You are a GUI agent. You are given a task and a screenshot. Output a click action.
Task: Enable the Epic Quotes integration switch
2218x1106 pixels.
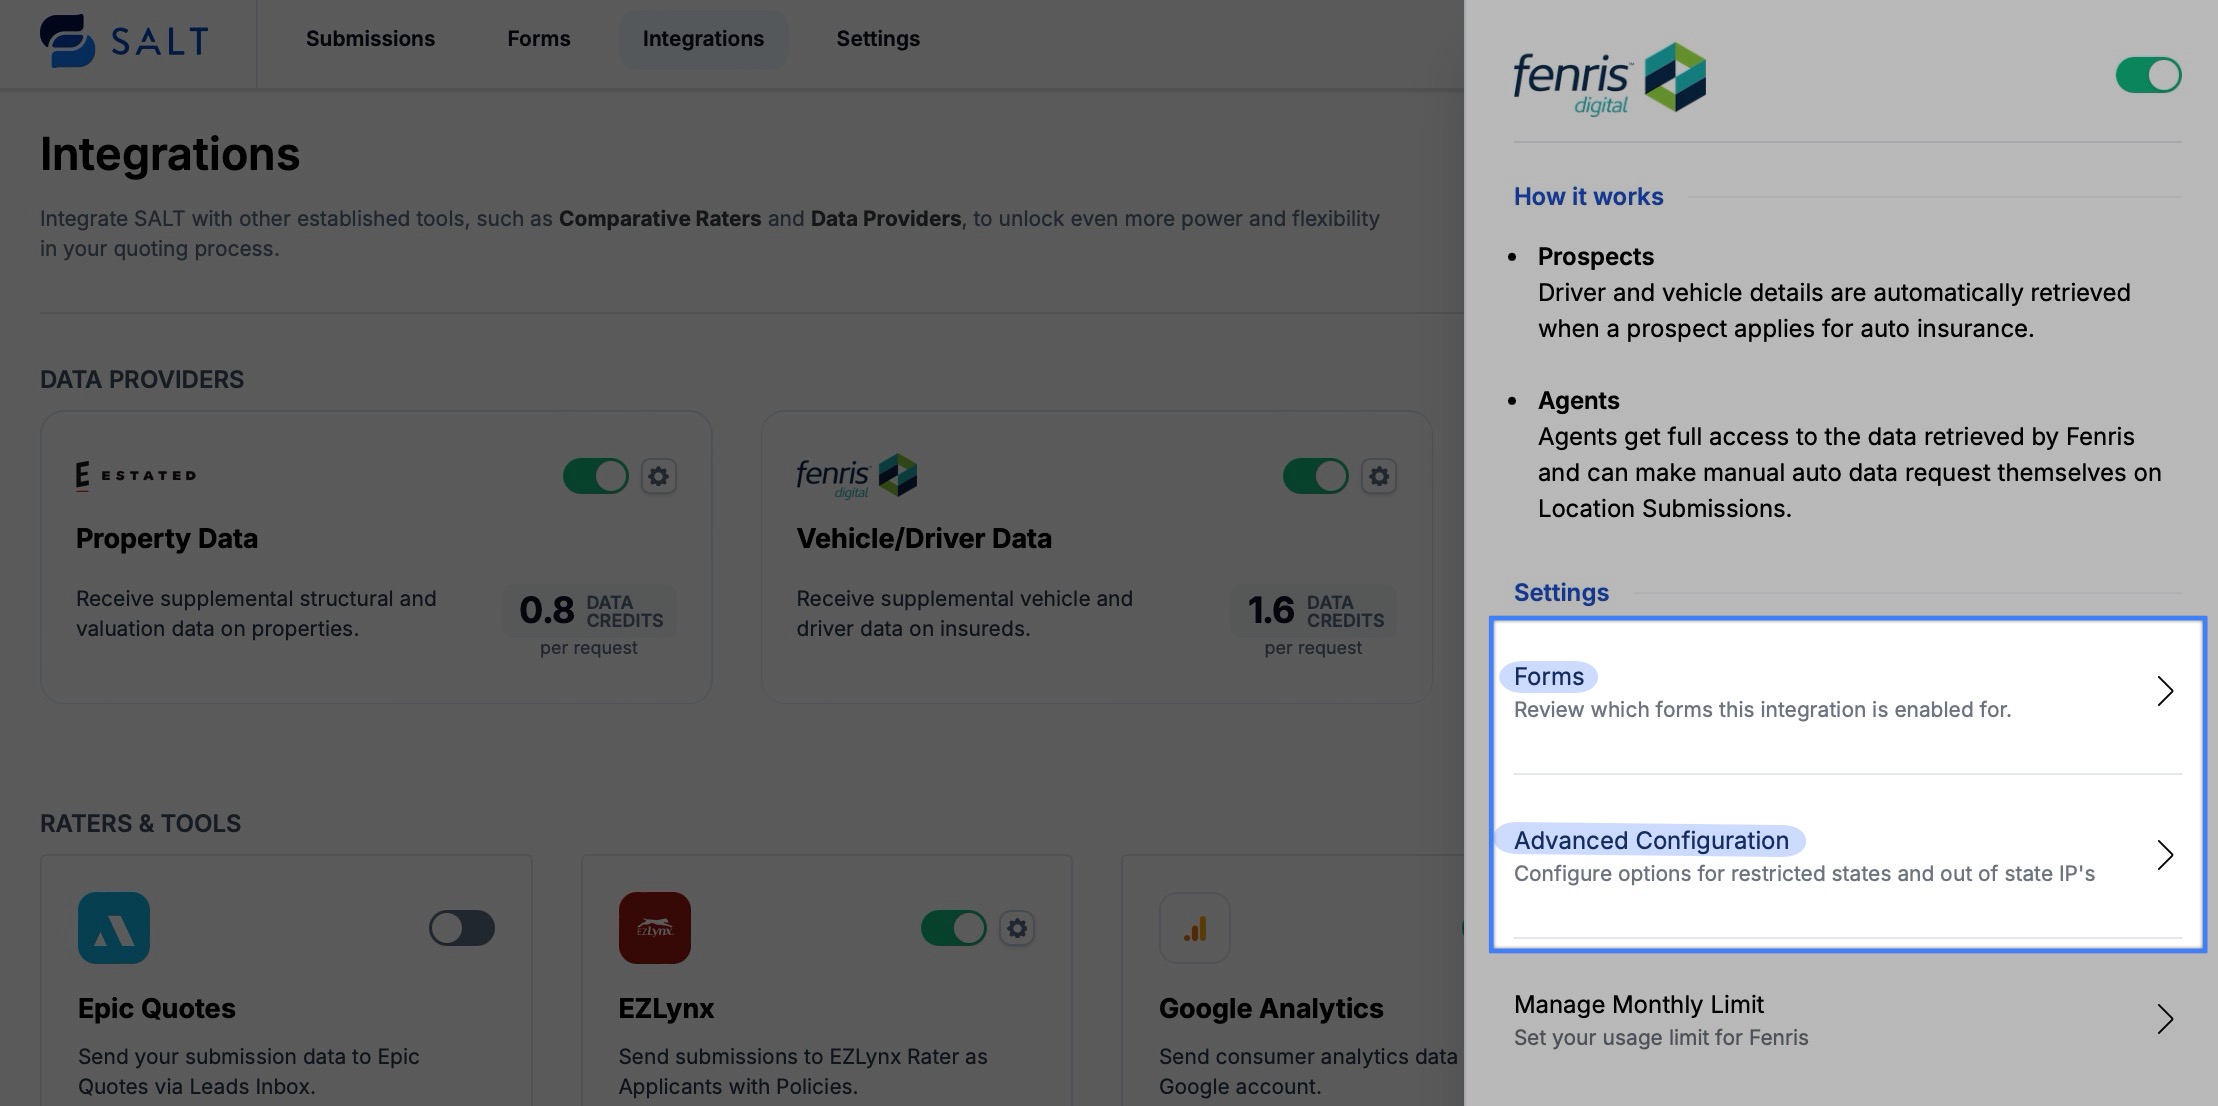coord(462,928)
